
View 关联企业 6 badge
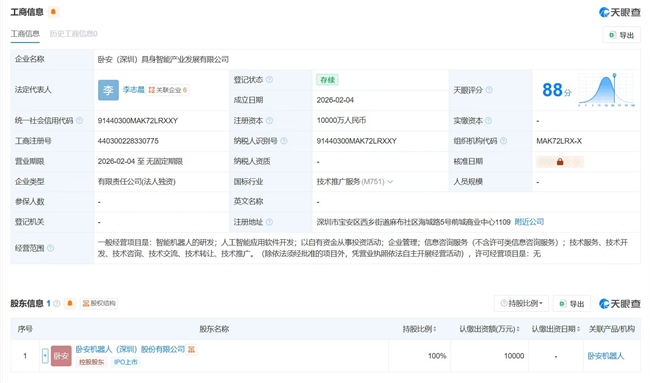click(168, 90)
